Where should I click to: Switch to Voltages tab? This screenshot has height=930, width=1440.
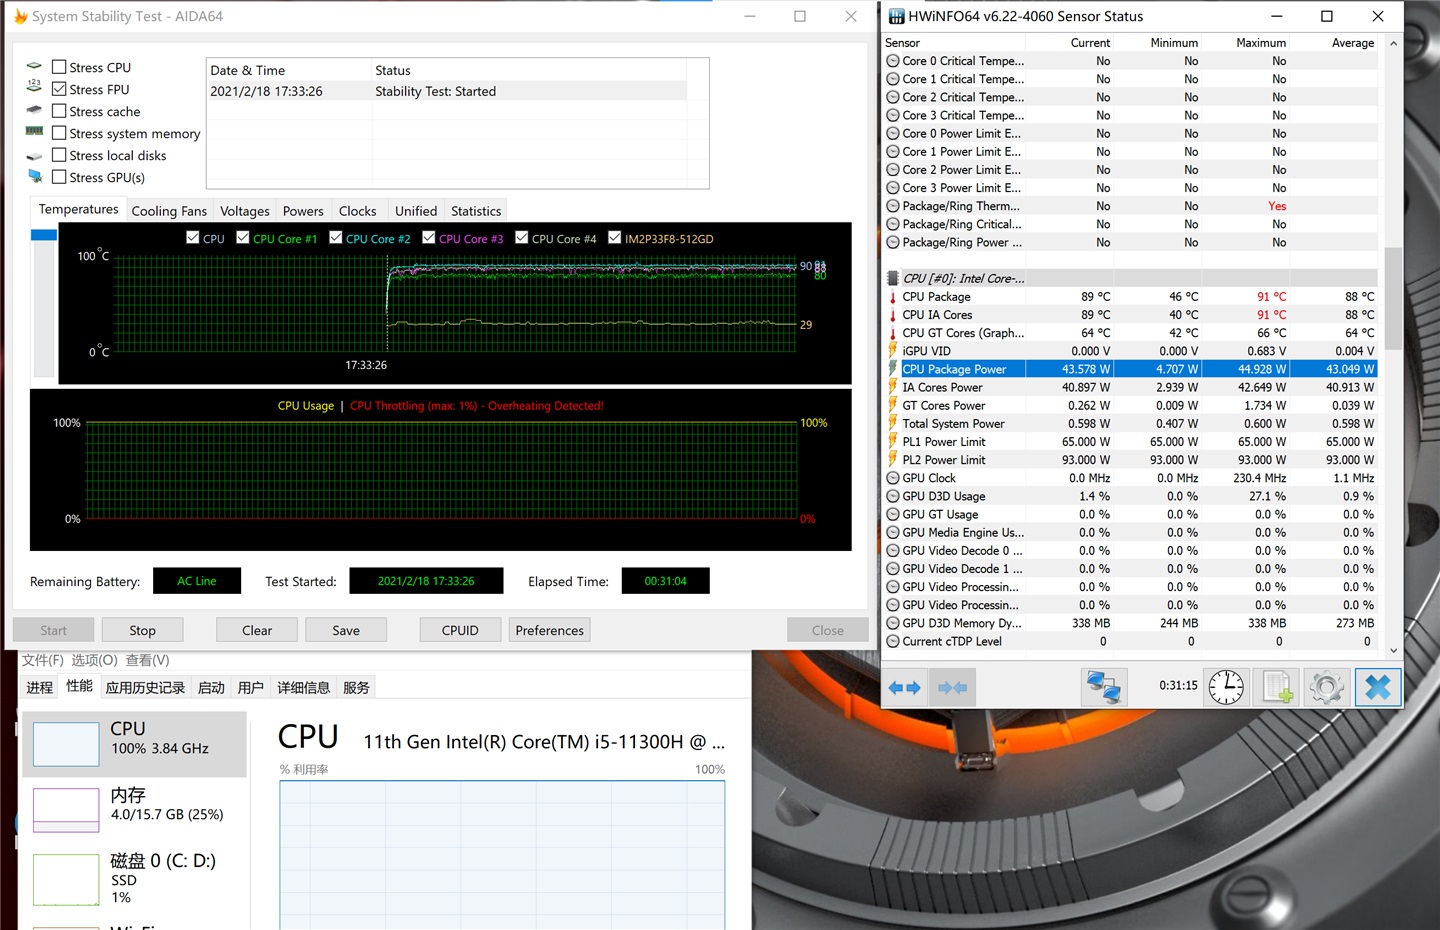click(x=245, y=211)
